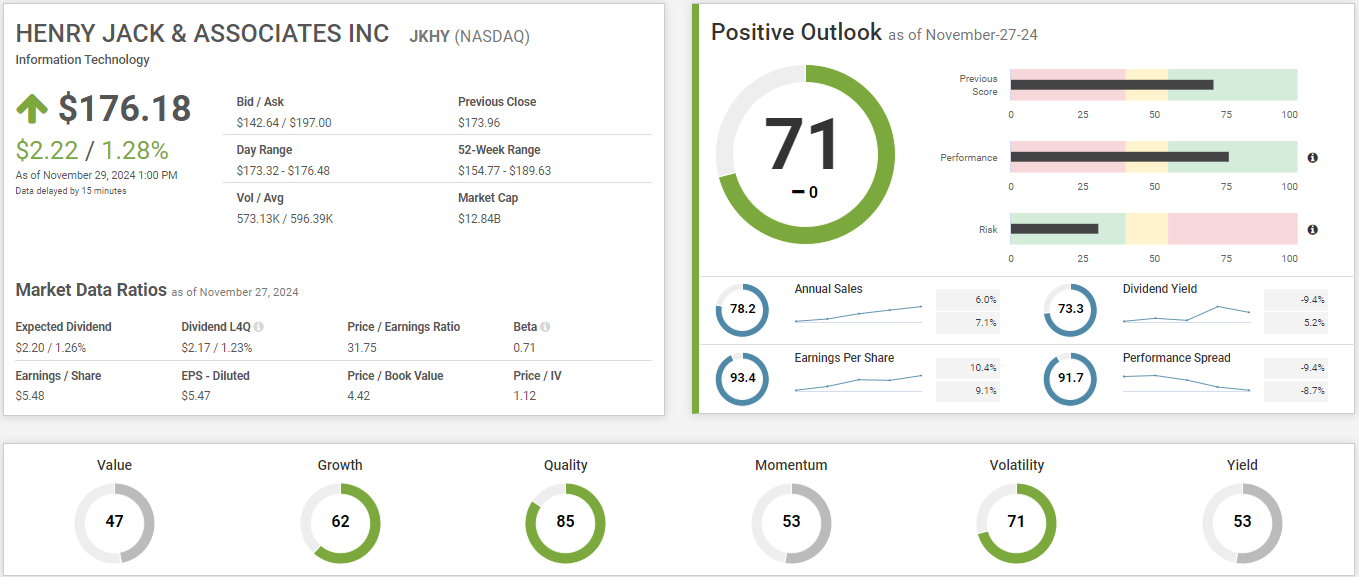Click the Positive Outlook heading
This screenshot has width=1359, height=577.
796,32
